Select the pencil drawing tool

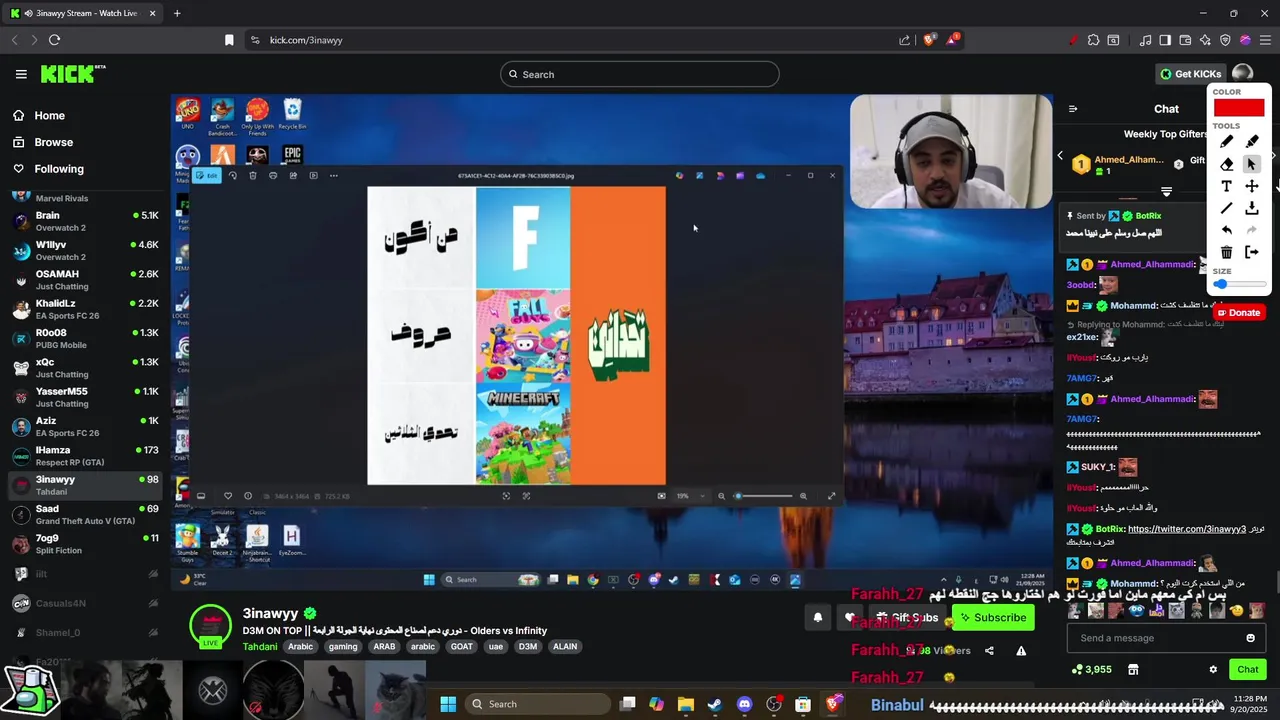coord(1226,141)
